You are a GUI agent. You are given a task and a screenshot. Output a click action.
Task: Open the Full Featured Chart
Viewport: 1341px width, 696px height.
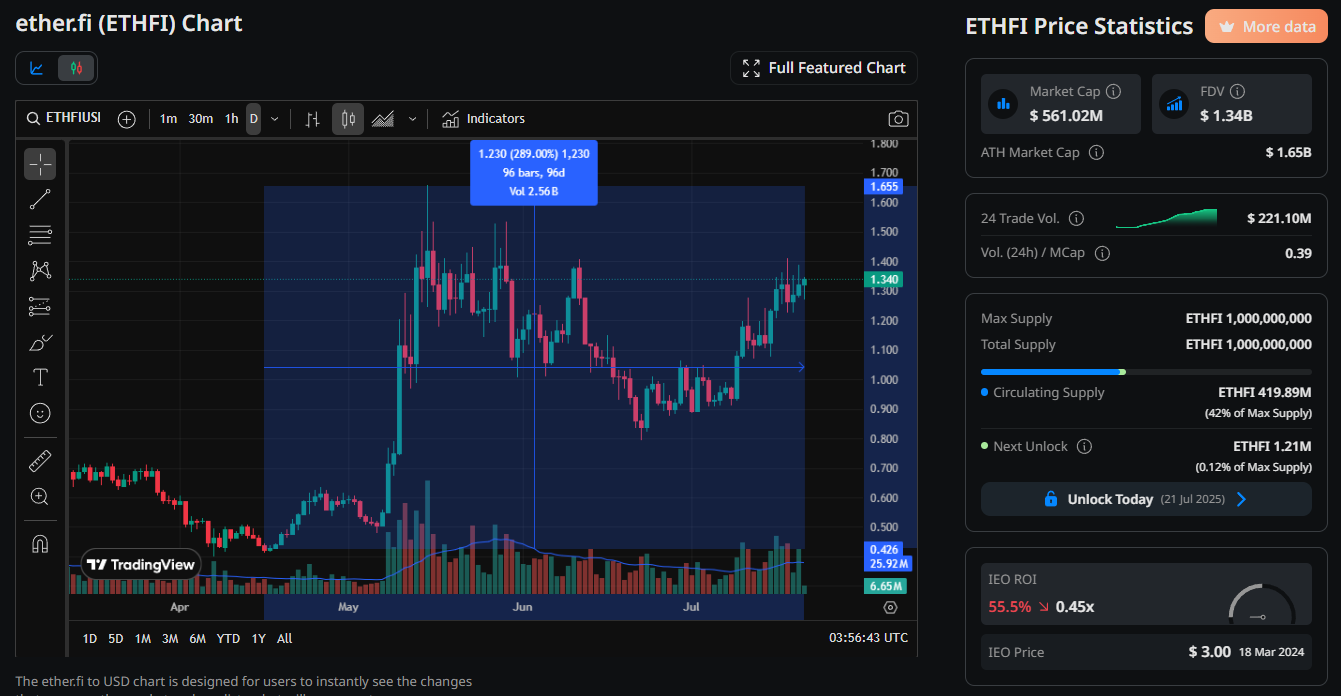coord(824,68)
